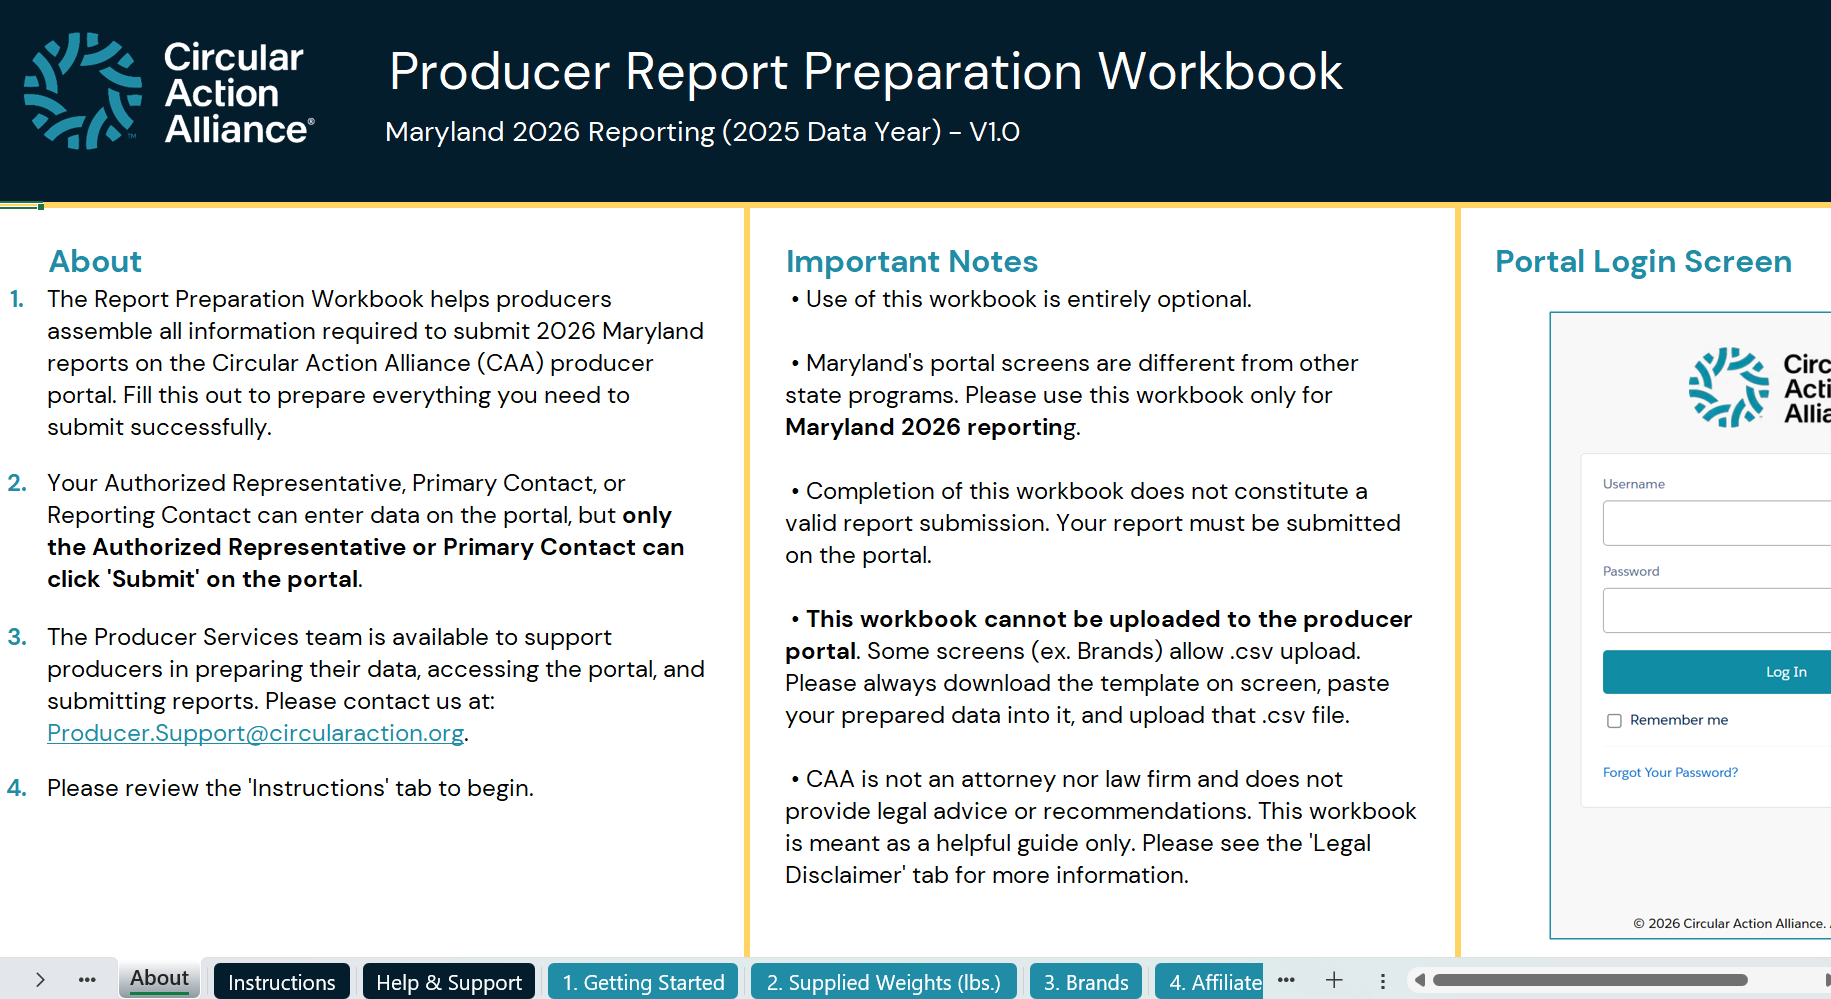The image size is (1831, 999).
Task: Open the more sheets ellipsis after Affiliate tab
Action: point(1286,980)
